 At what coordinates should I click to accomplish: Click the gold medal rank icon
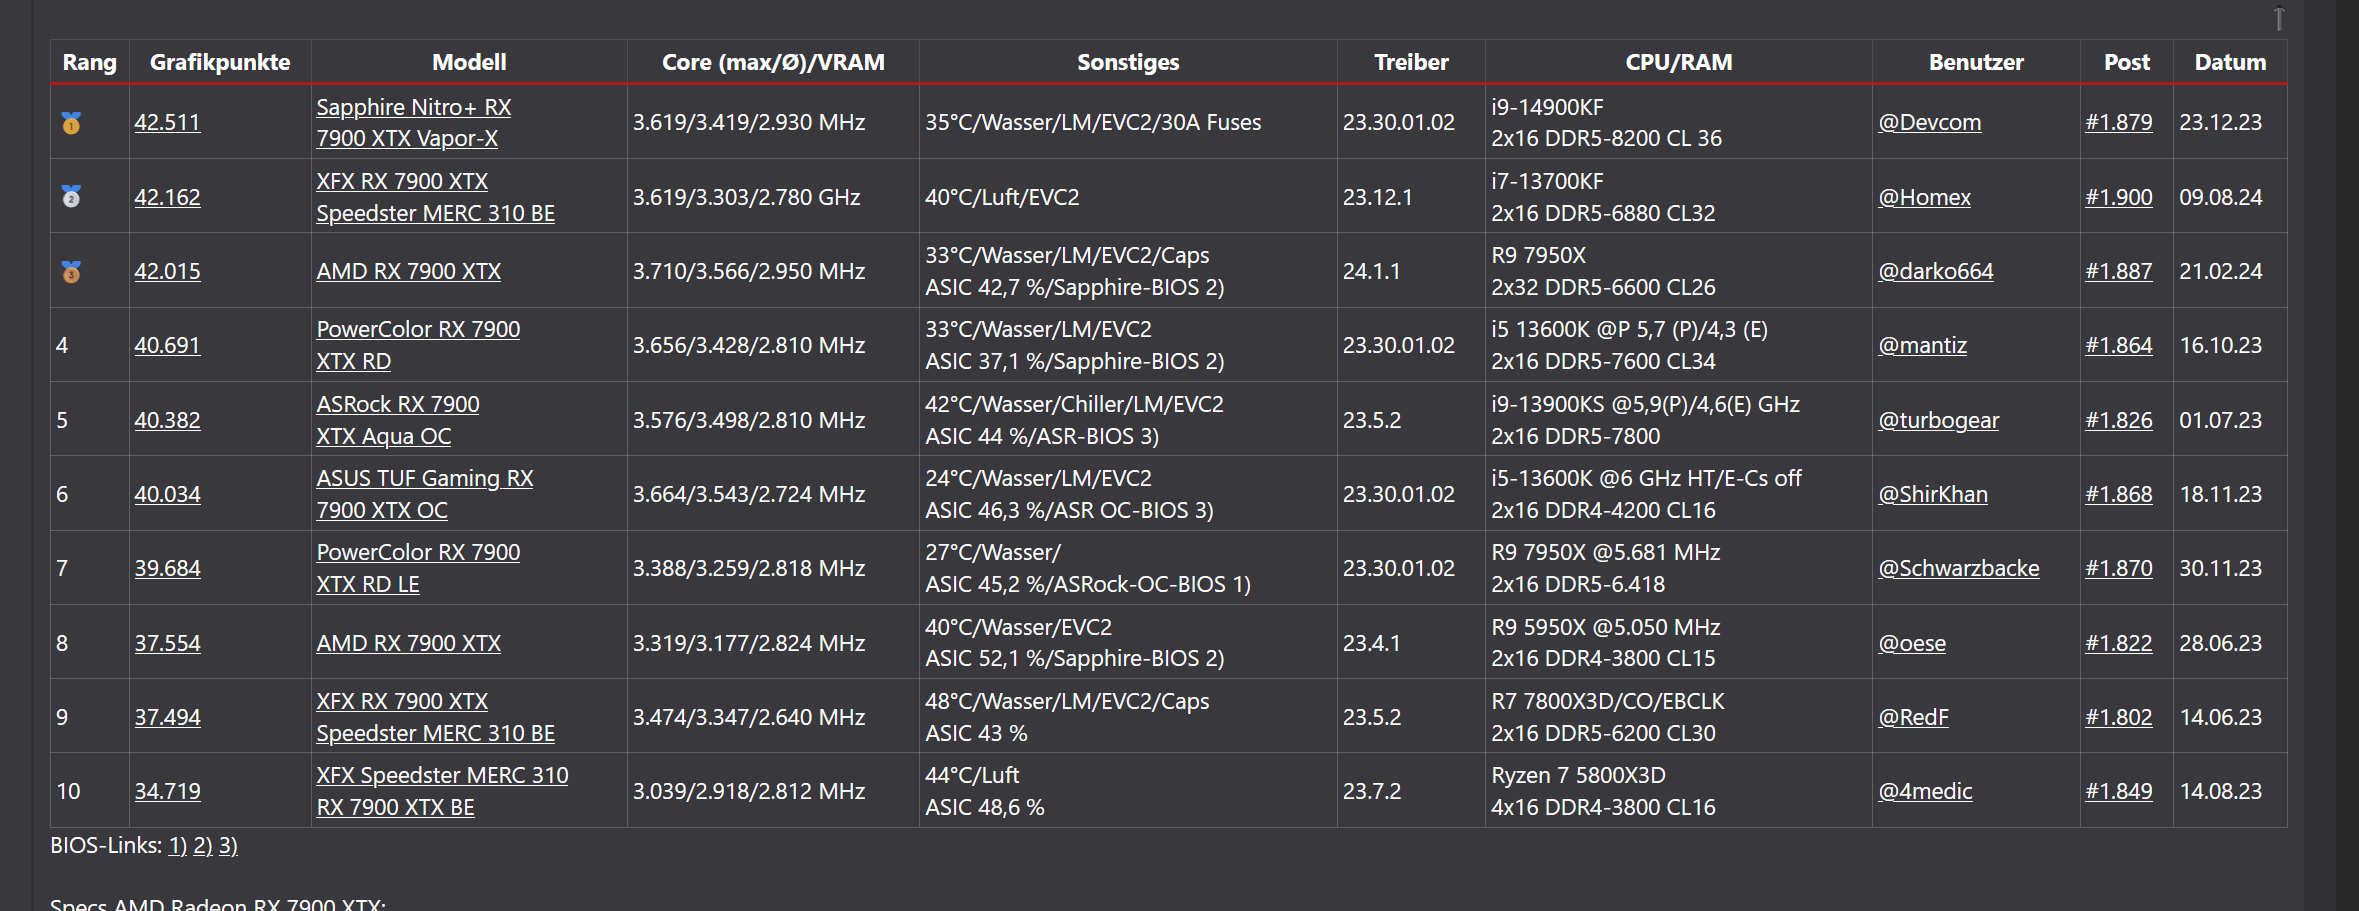point(71,123)
